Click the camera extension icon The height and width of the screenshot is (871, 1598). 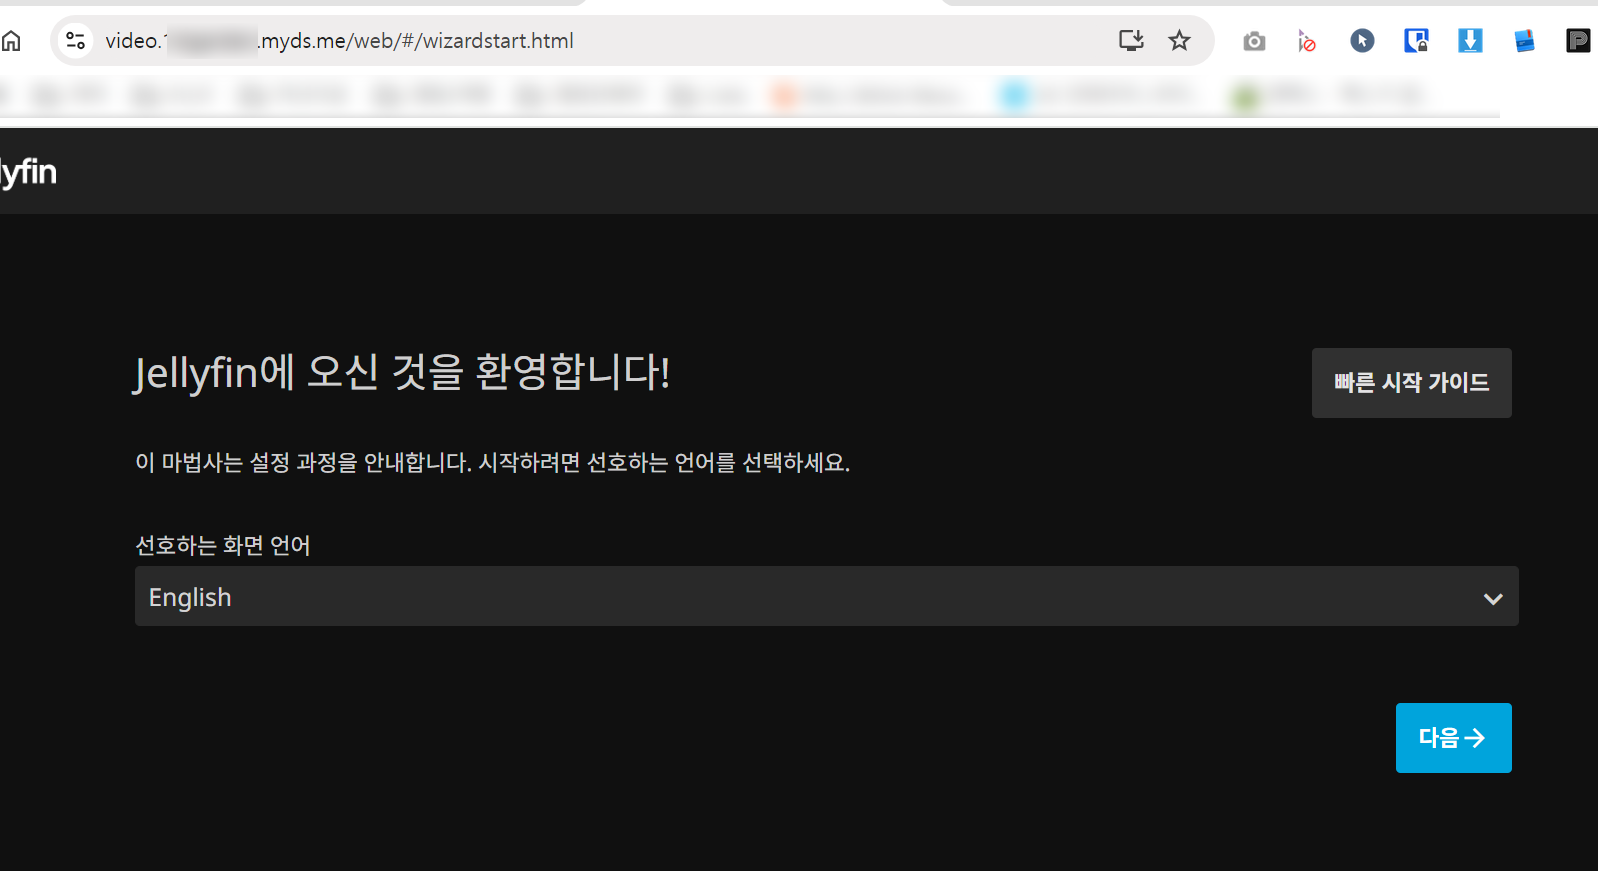[1254, 41]
